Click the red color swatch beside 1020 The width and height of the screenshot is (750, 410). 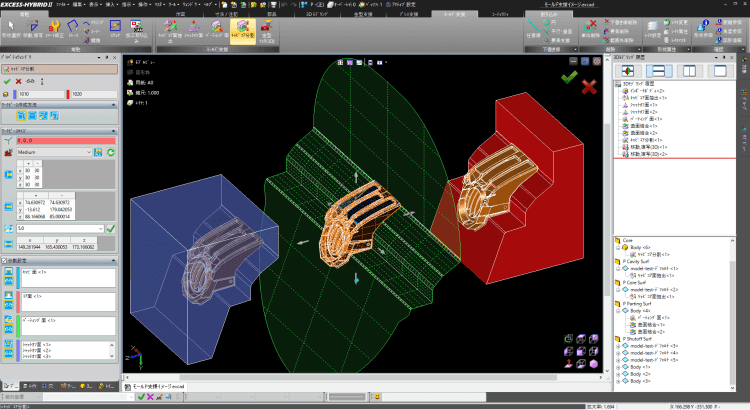click(x=68, y=94)
